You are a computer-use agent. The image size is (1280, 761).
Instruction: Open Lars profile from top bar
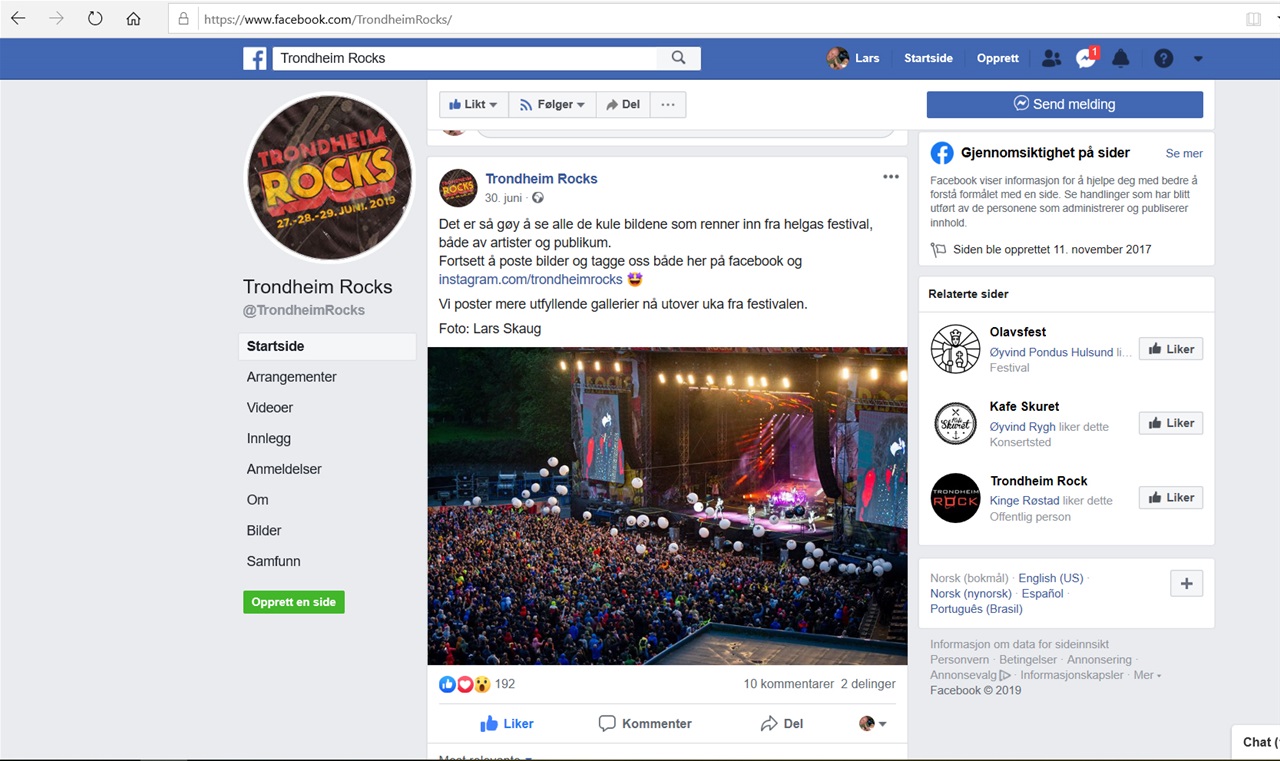853,58
